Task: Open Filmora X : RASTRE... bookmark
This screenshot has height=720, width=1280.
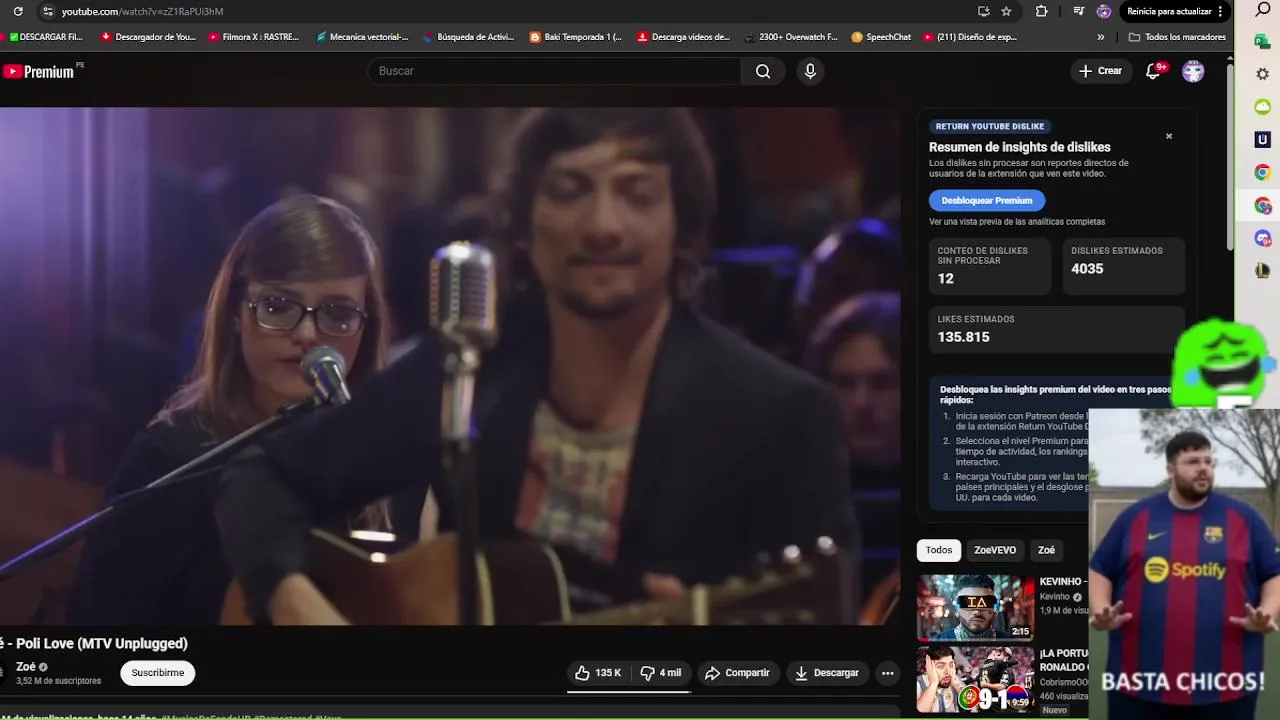Action: (x=254, y=37)
